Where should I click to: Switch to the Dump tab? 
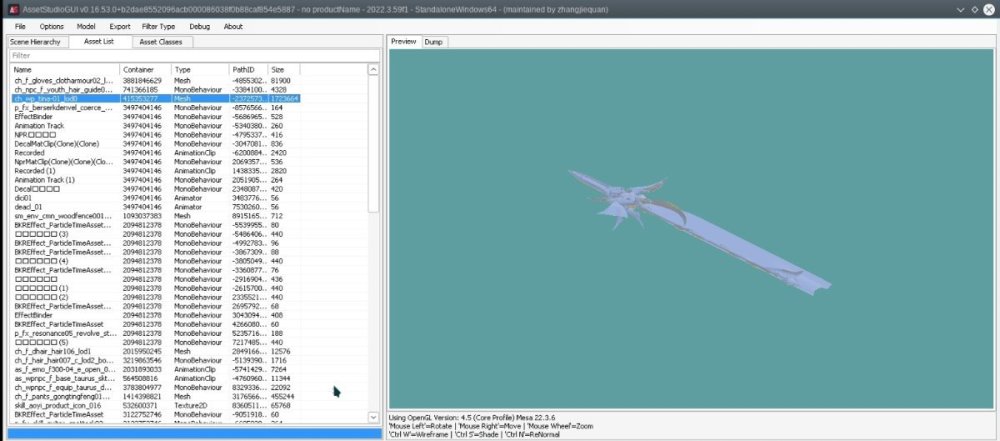point(434,42)
